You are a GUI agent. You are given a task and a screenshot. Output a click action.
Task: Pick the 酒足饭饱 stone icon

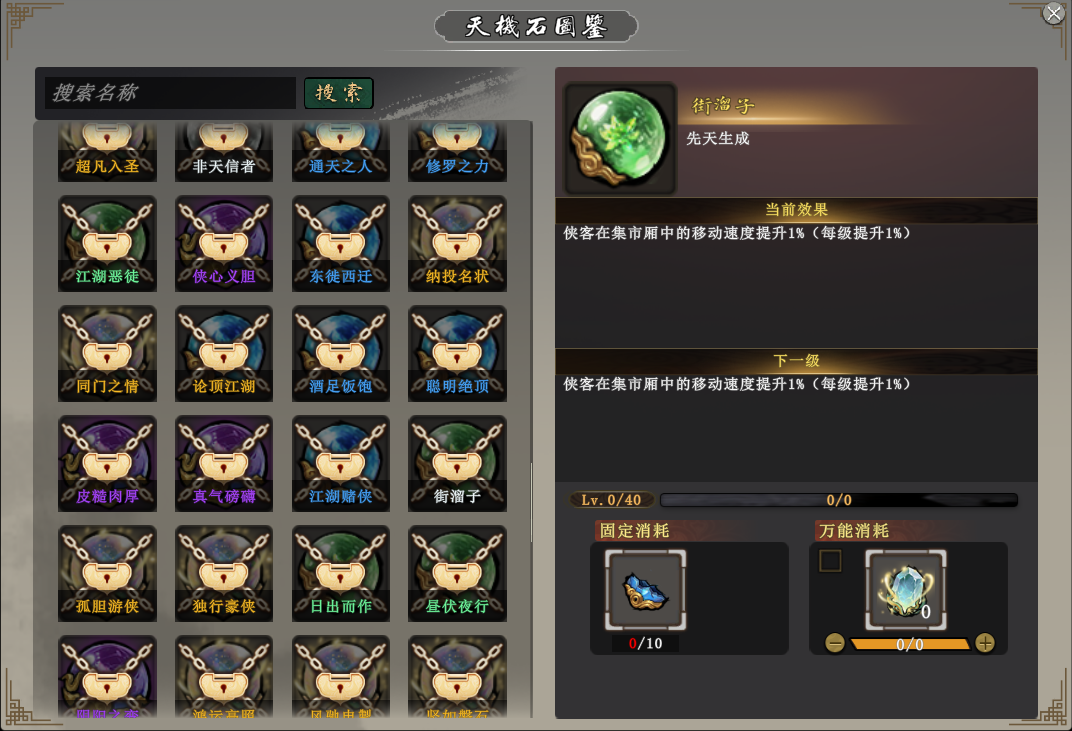point(340,354)
